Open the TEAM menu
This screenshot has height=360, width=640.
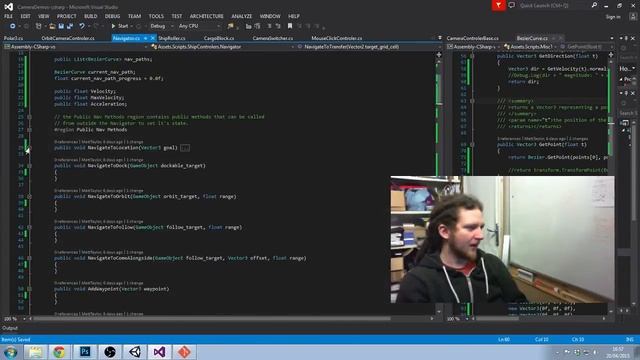(x=134, y=16)
